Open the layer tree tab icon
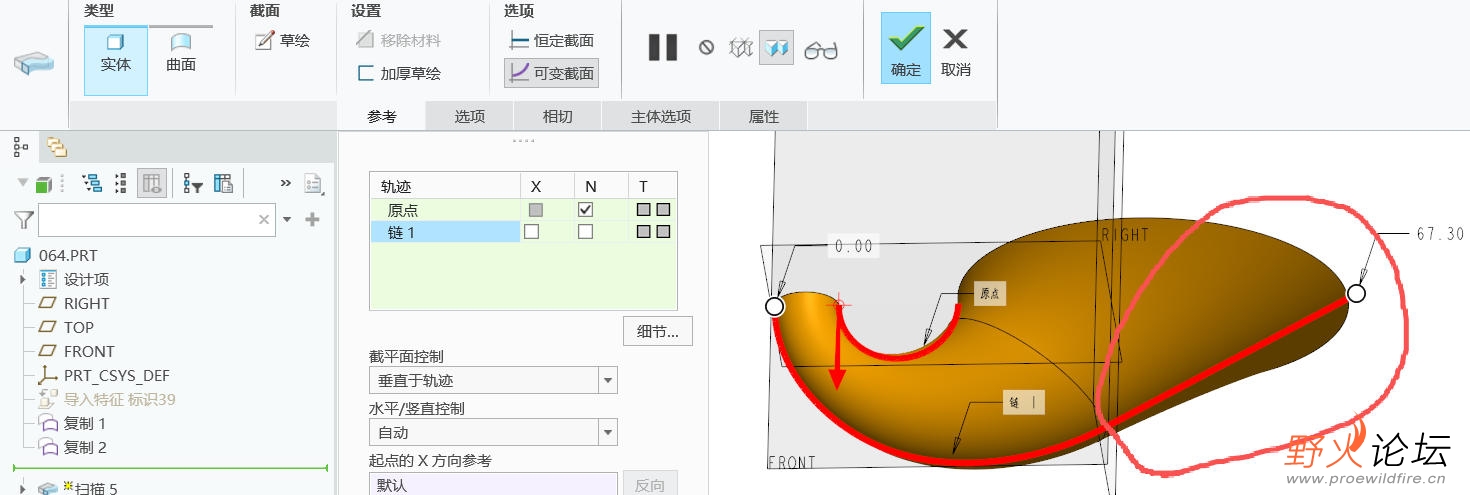1470x495 pixels. pyautogui.click(x=57, y=148)
